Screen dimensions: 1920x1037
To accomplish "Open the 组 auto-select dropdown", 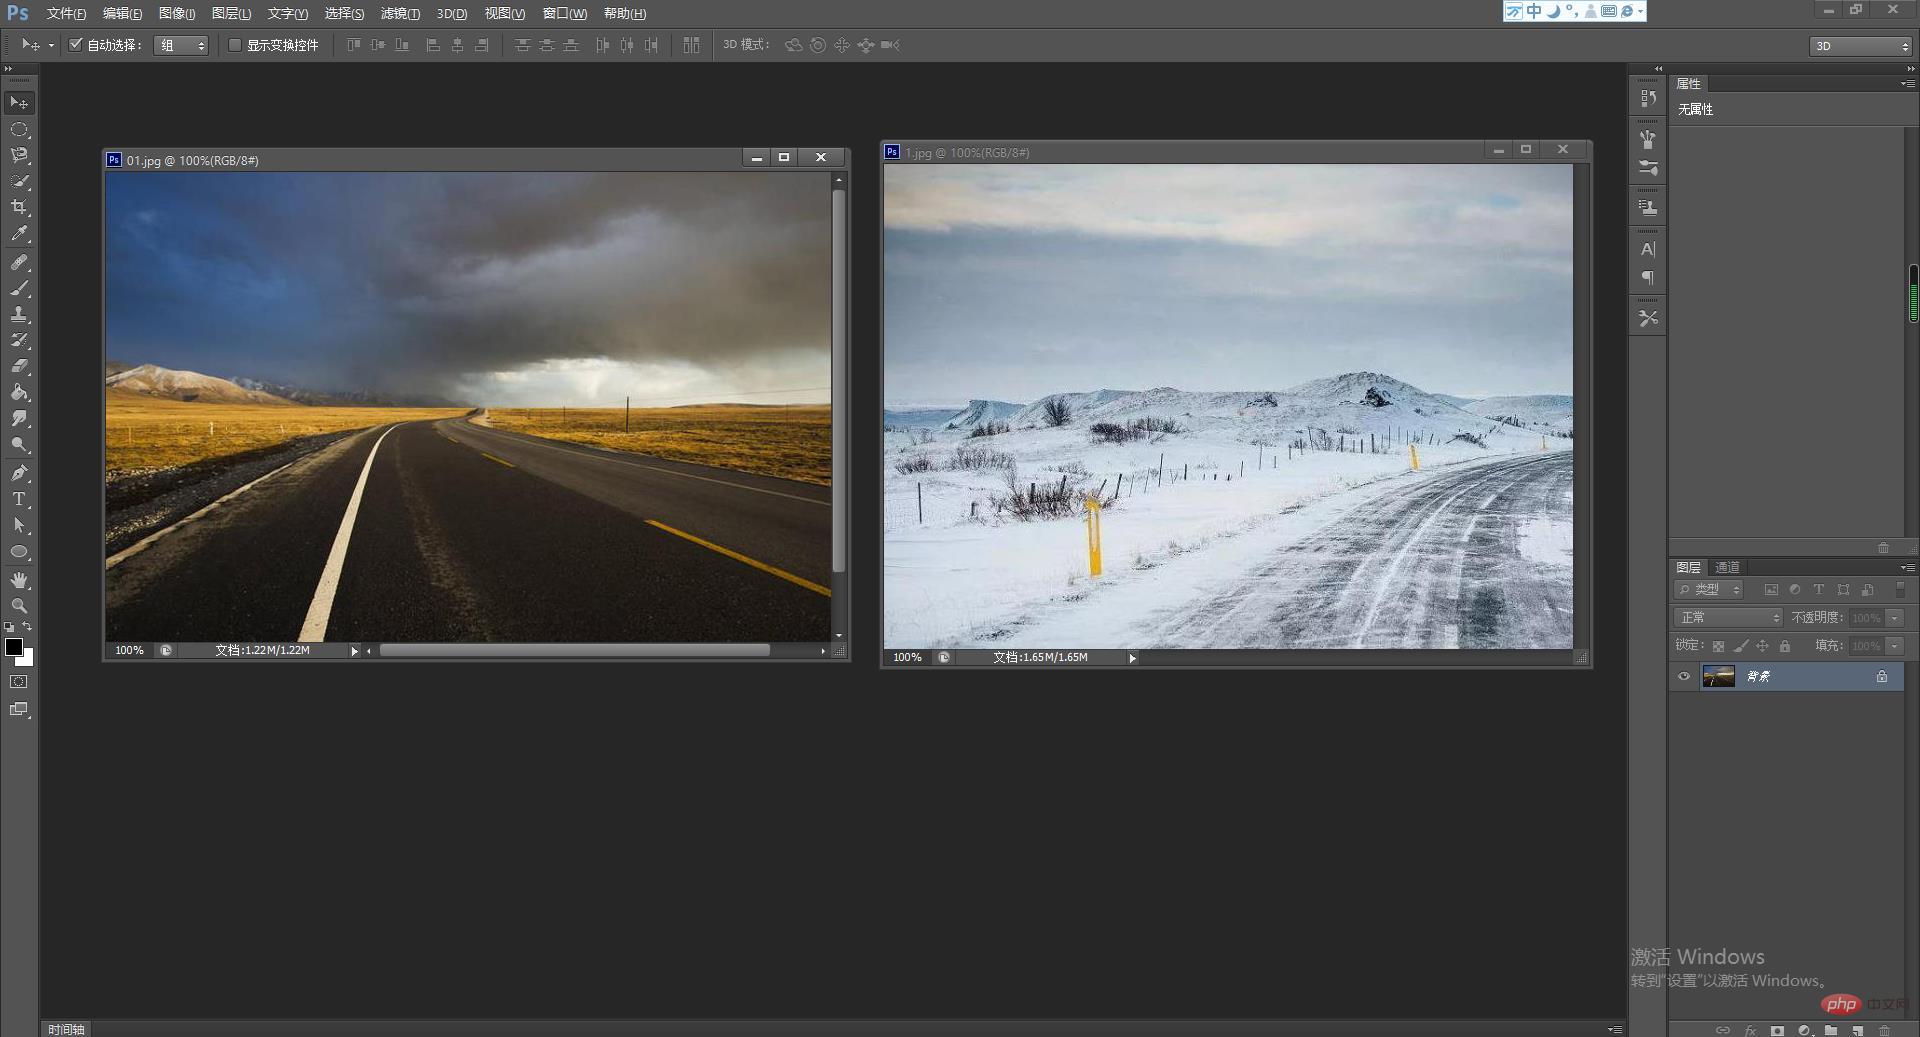I will 181,45.
